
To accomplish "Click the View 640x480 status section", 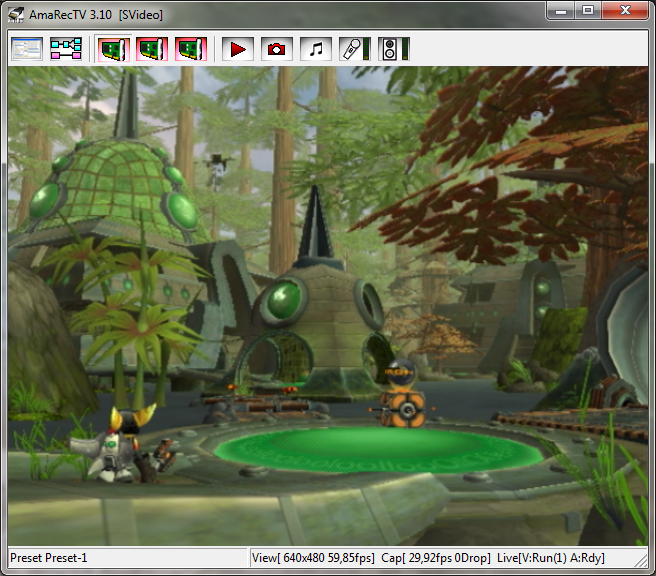I will [313, 558].
